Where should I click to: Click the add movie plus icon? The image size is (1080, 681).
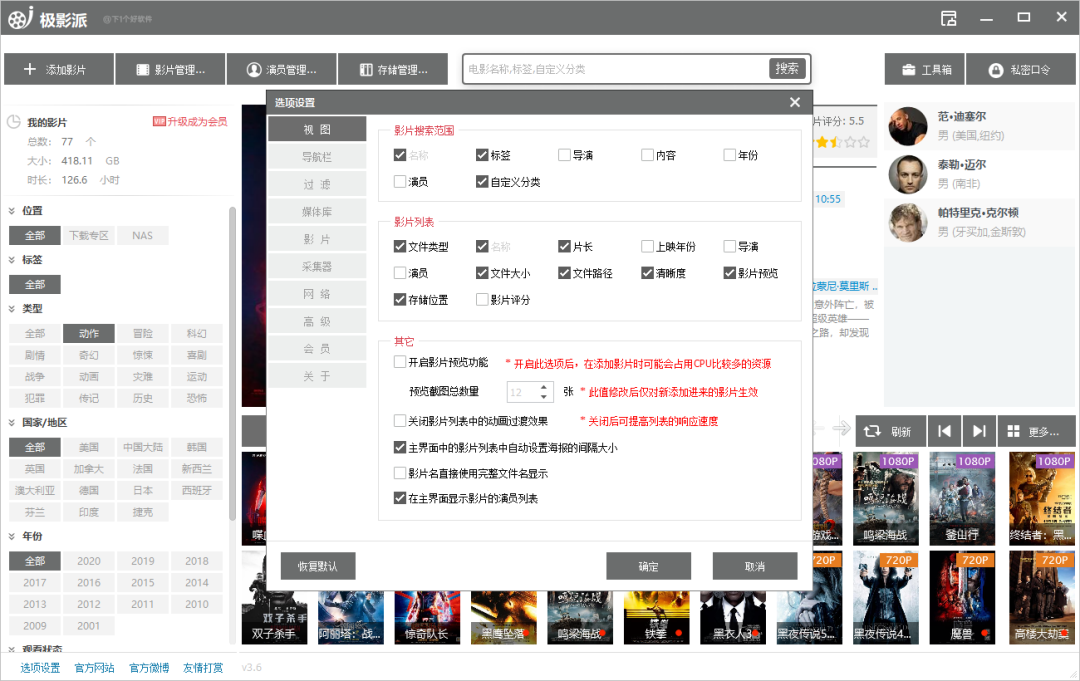pos(30,70)
